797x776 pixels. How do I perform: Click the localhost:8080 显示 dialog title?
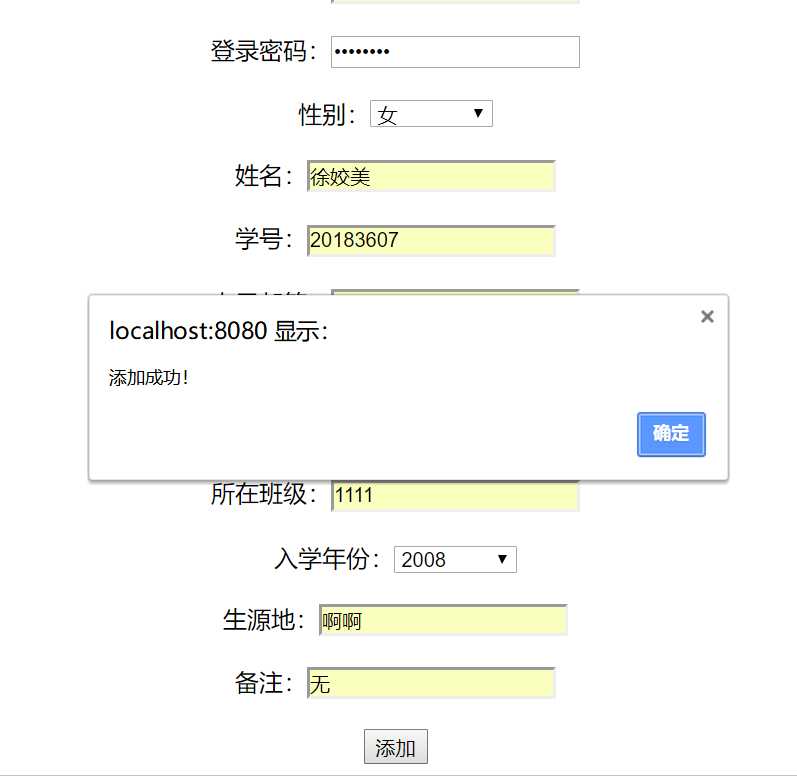tap(218, 331)
